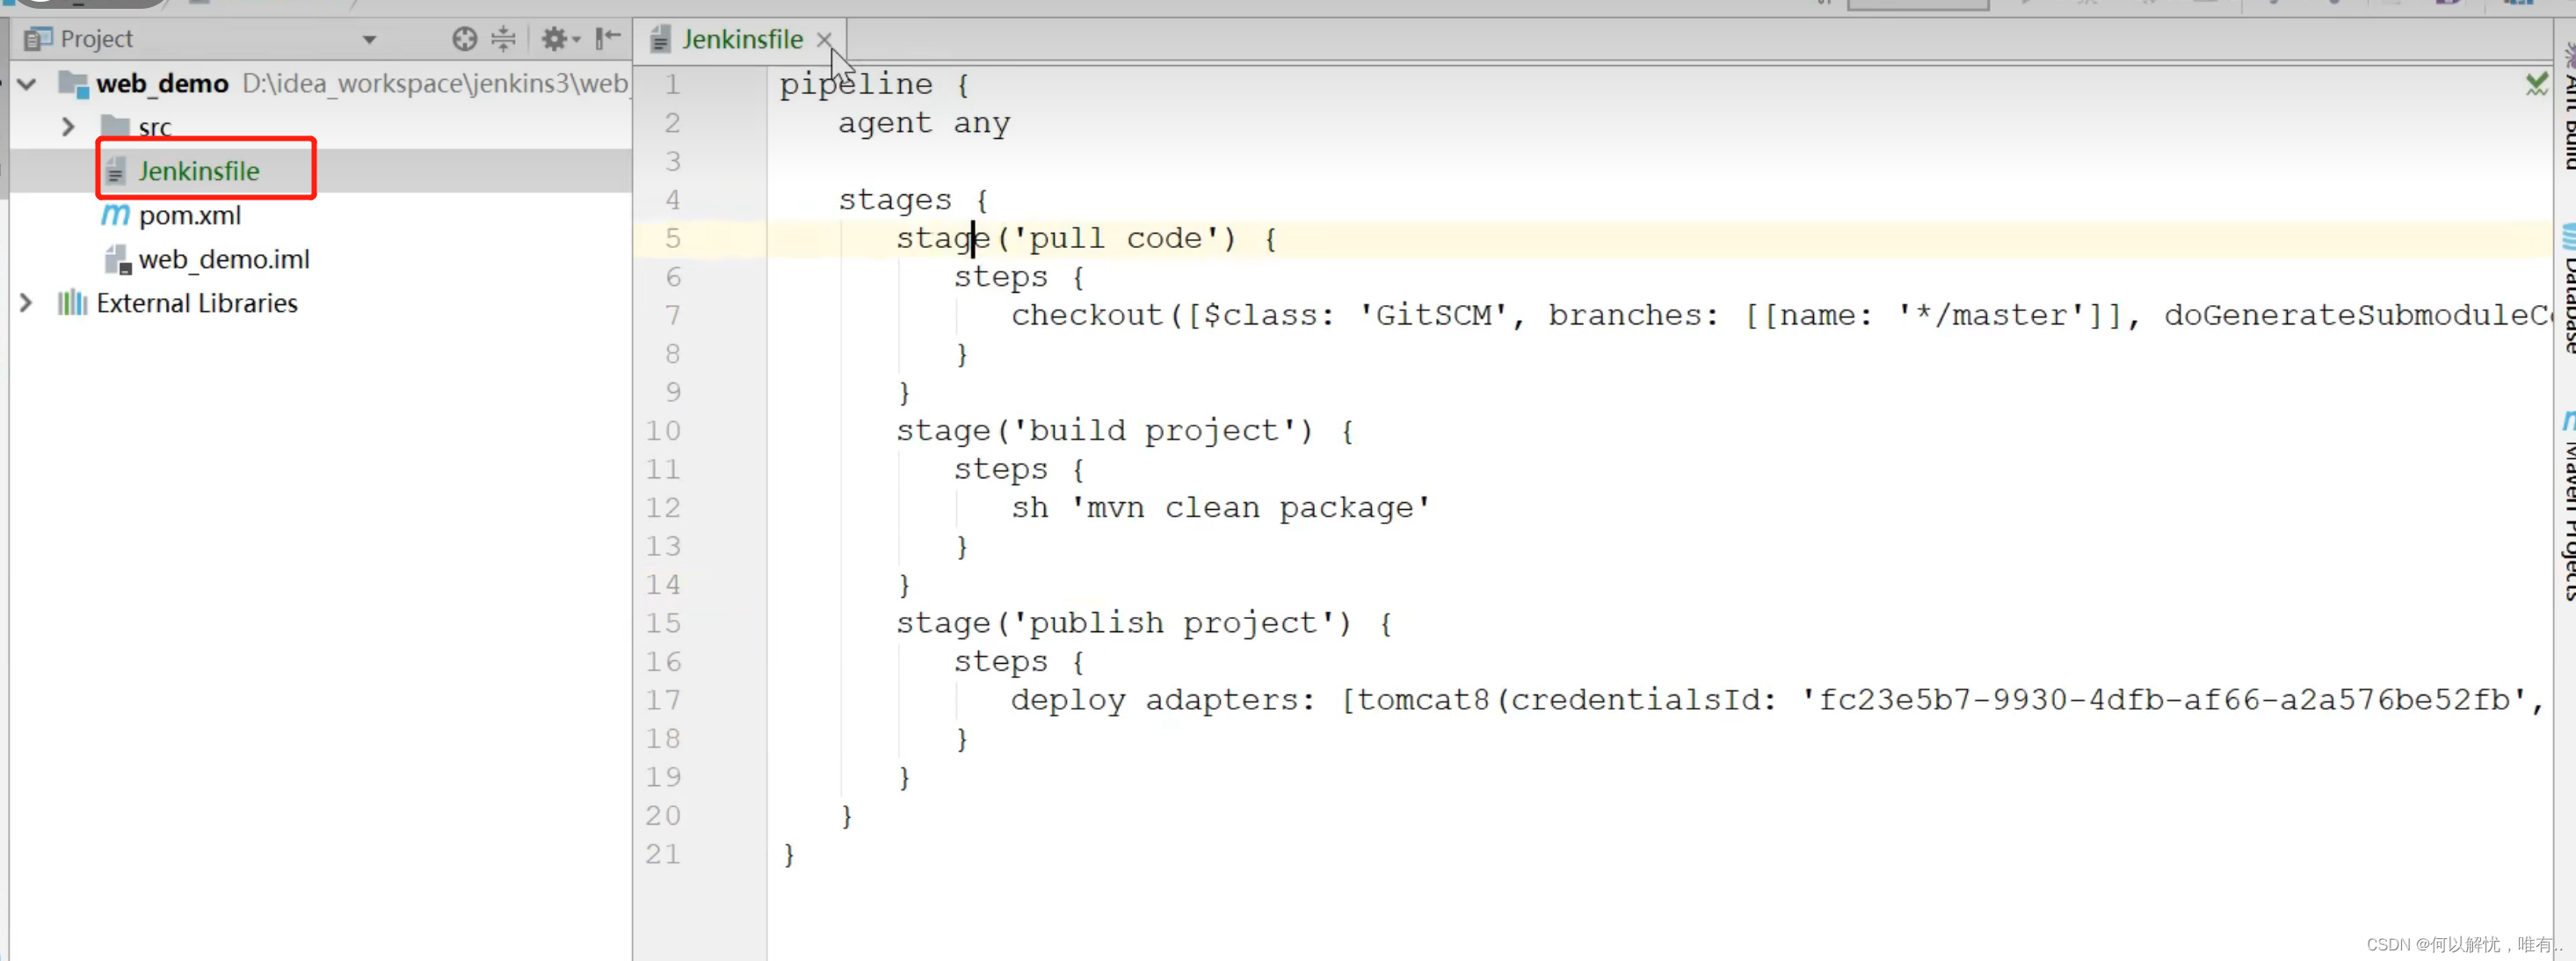Image resolution: width=2576 pixels, height=961 pixels.
Task: Open the Project view dropdown arrow
Action: (x=369, y=40)
